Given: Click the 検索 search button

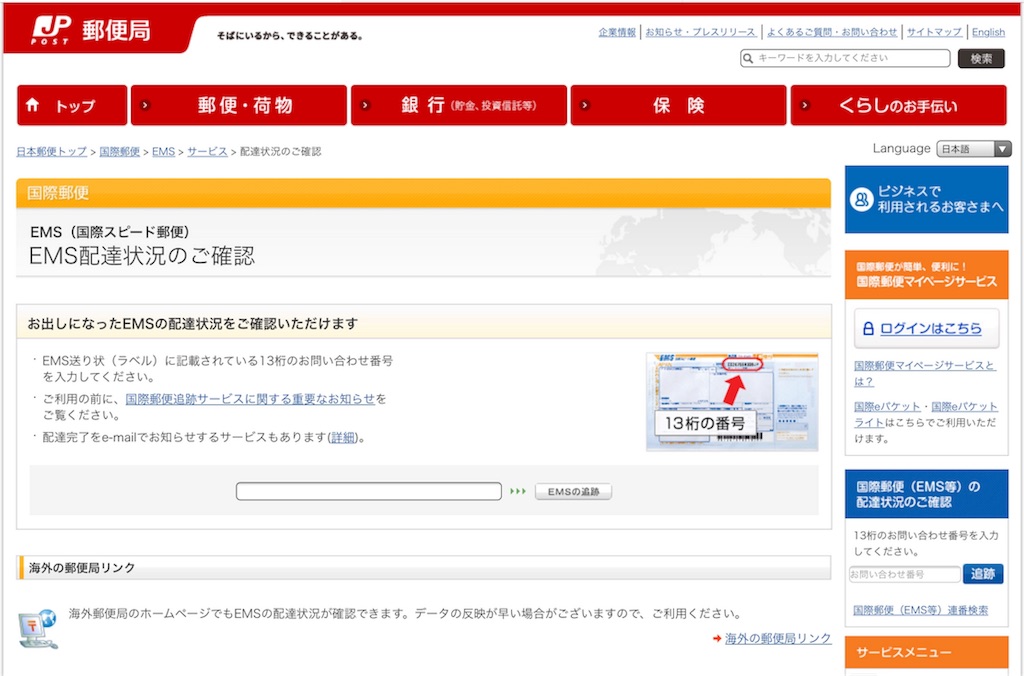Looking at the screenshot, I should [x=981, y=58].
